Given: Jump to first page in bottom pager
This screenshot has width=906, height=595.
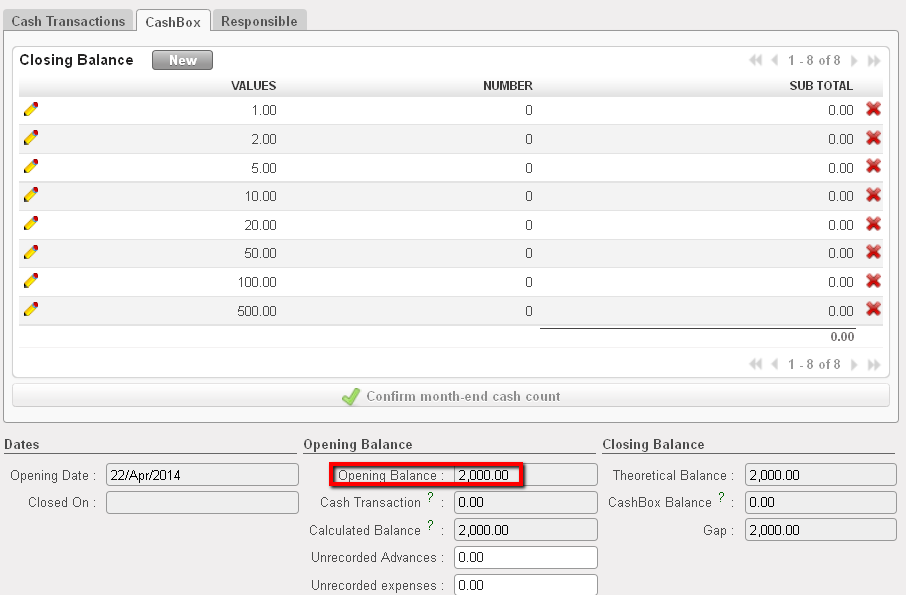Looking at the screenshot, I should 755,365.
